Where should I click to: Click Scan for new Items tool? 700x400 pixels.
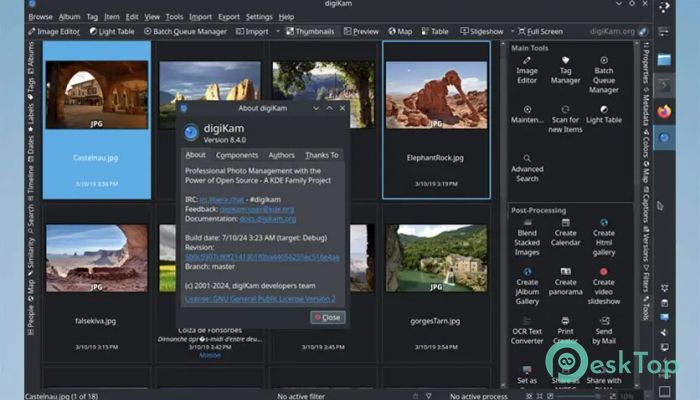pos(565,119)
